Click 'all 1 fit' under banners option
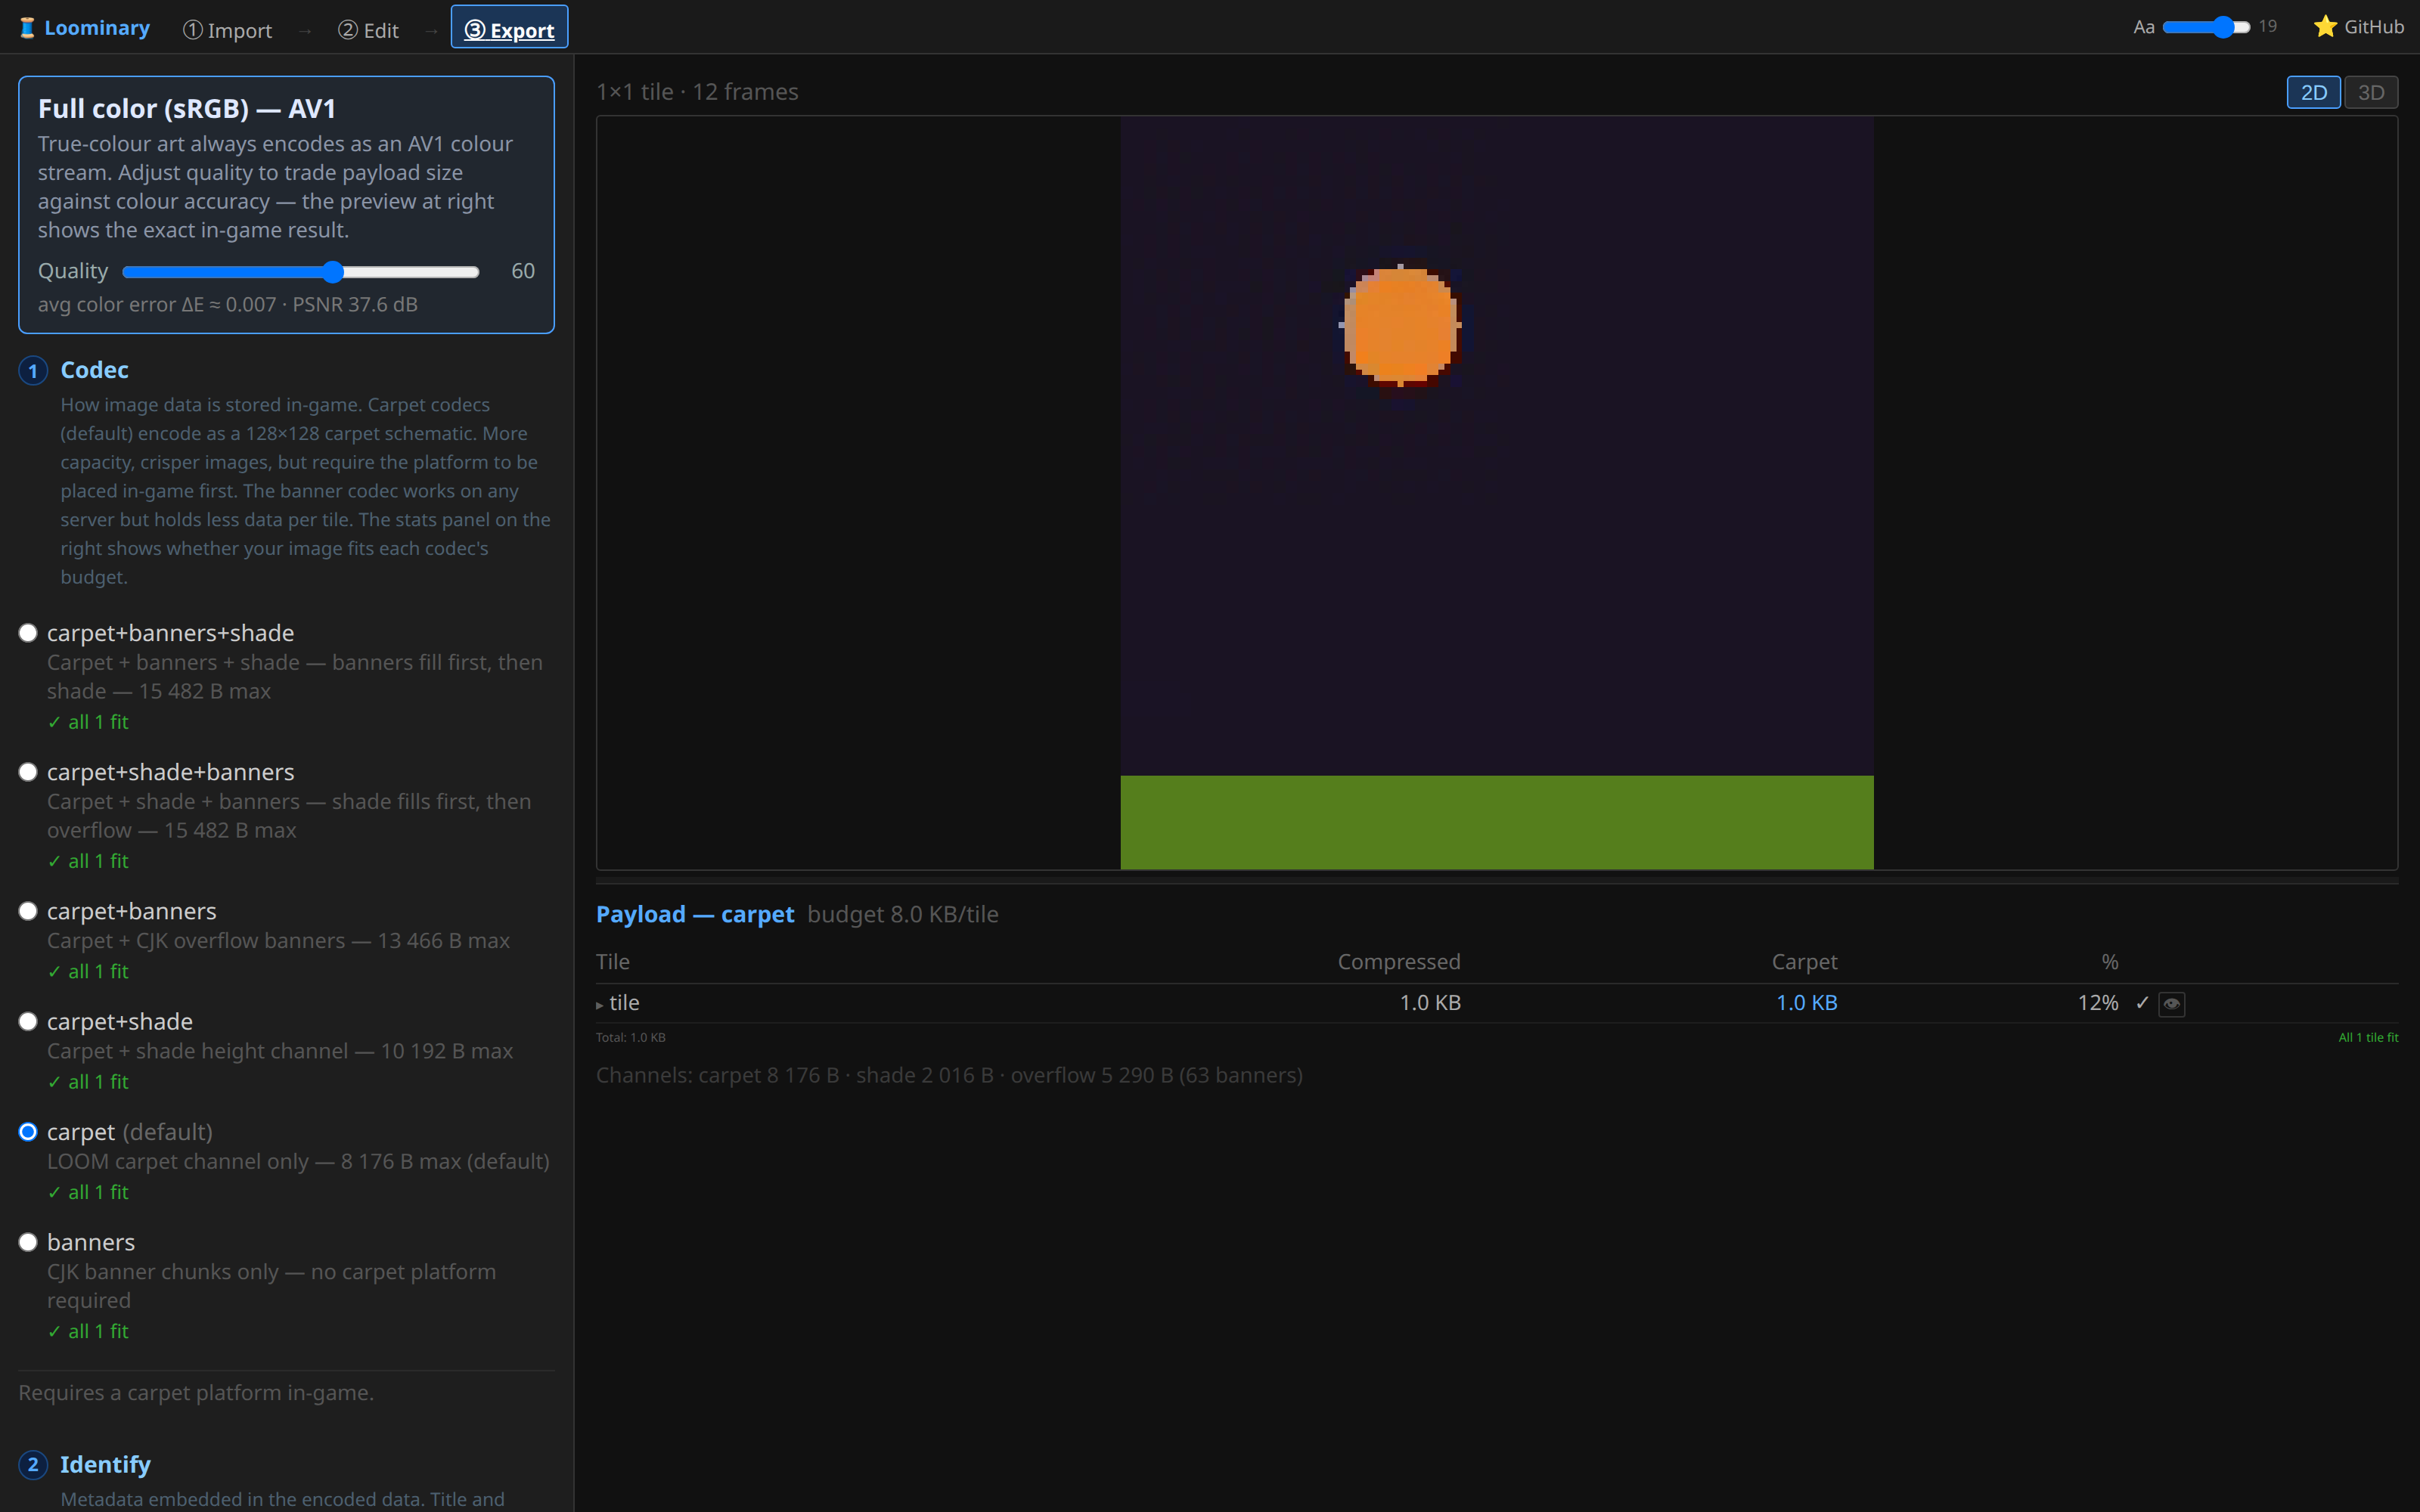This screenshot has width=2420, height=1512. coord(88,1331)
